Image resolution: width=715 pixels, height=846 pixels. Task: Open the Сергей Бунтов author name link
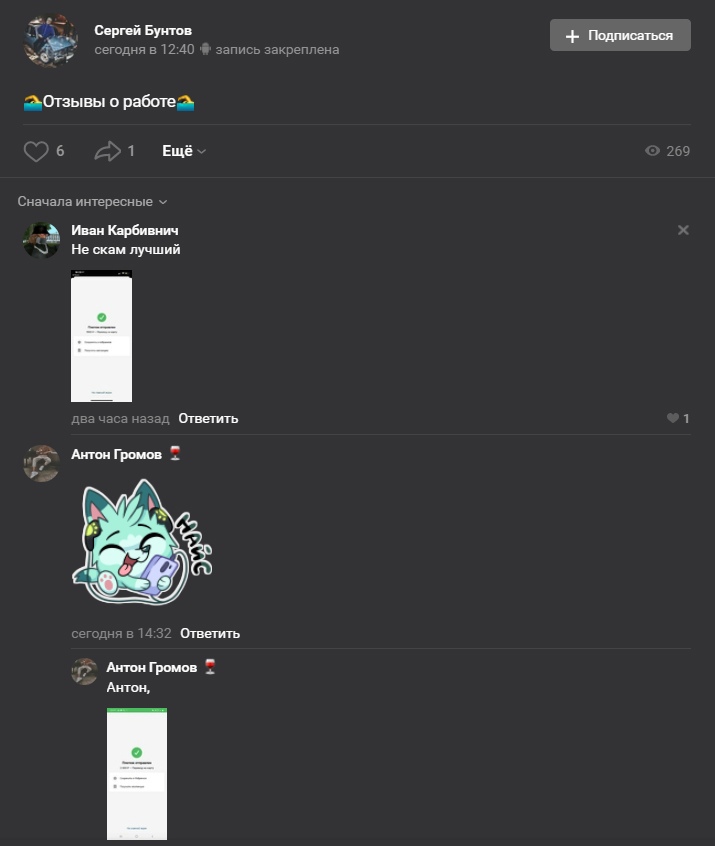click(143, 31)
